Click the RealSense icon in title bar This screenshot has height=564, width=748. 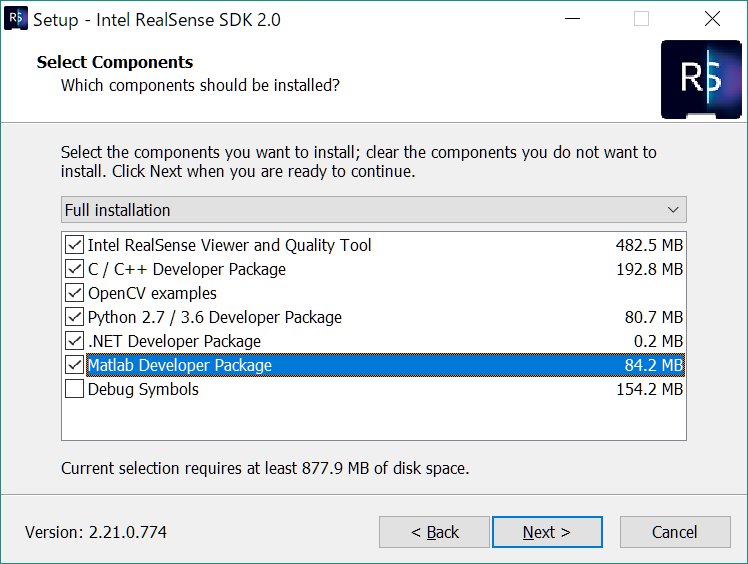point(15,19)
